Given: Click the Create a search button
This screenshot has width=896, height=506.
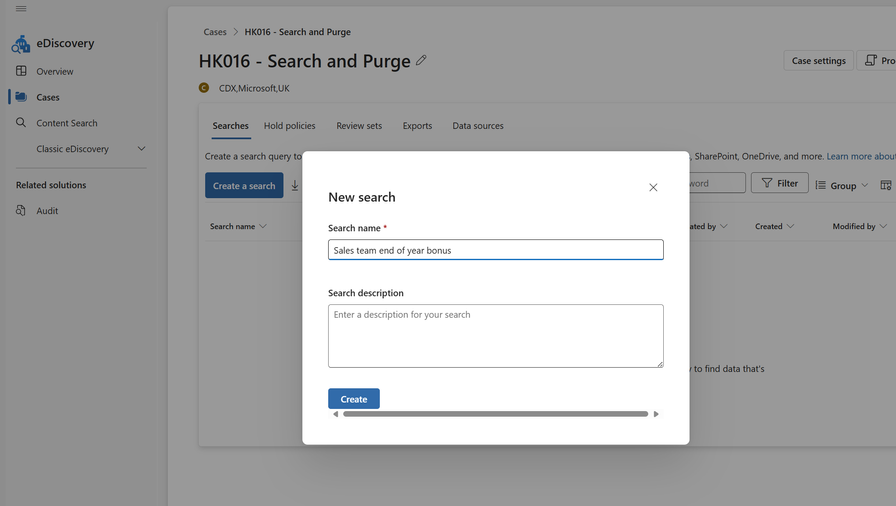Looking at the screenshot, I should point(244,186).
